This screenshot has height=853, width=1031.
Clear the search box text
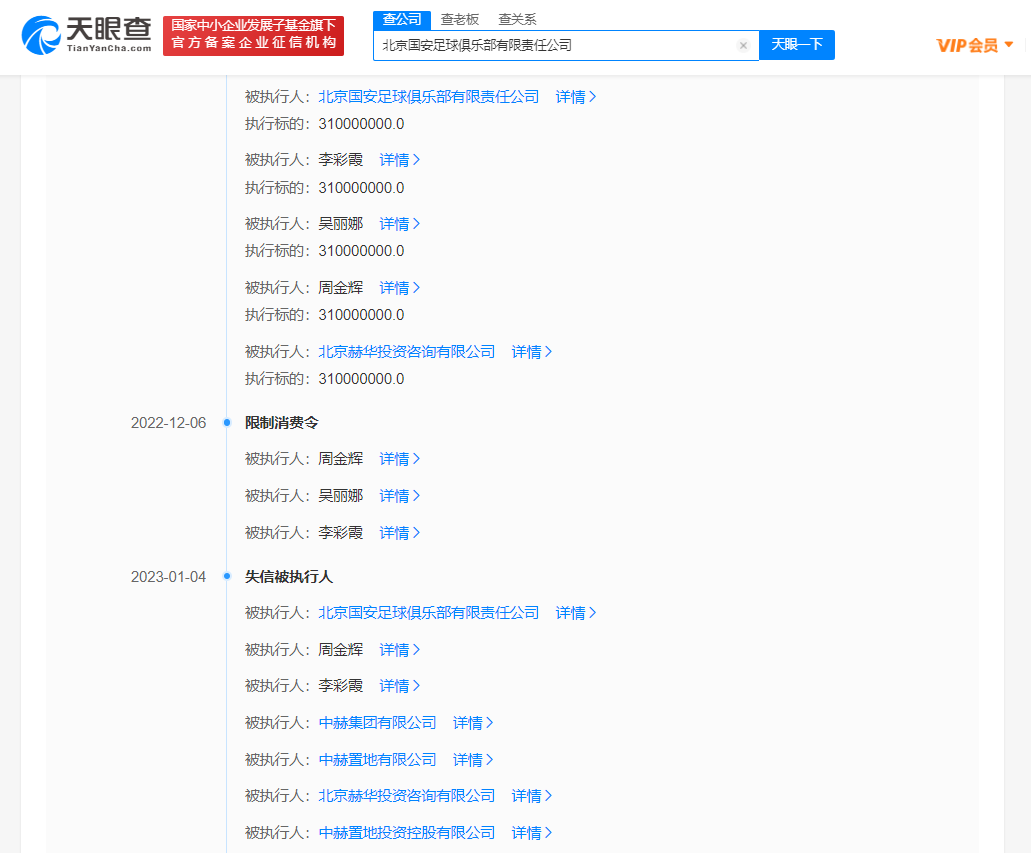(x=743, y=45)
